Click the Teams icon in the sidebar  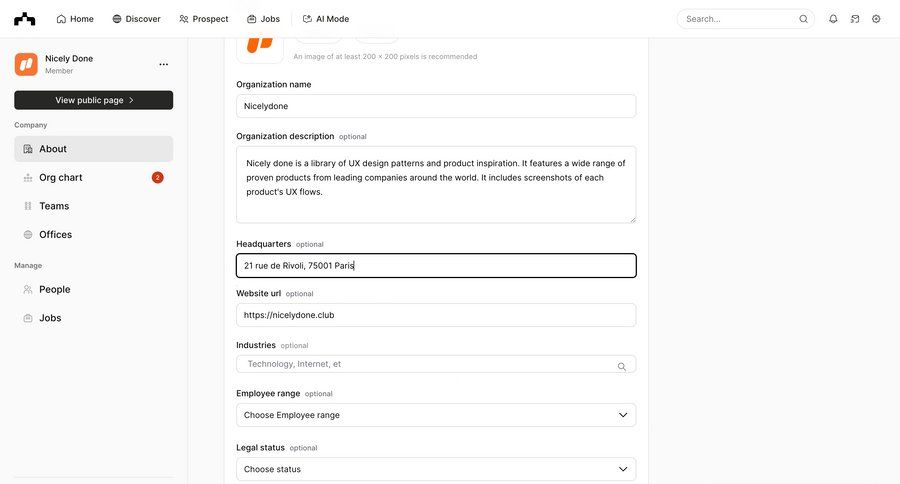pyautogui.click(x=28, y=206)
